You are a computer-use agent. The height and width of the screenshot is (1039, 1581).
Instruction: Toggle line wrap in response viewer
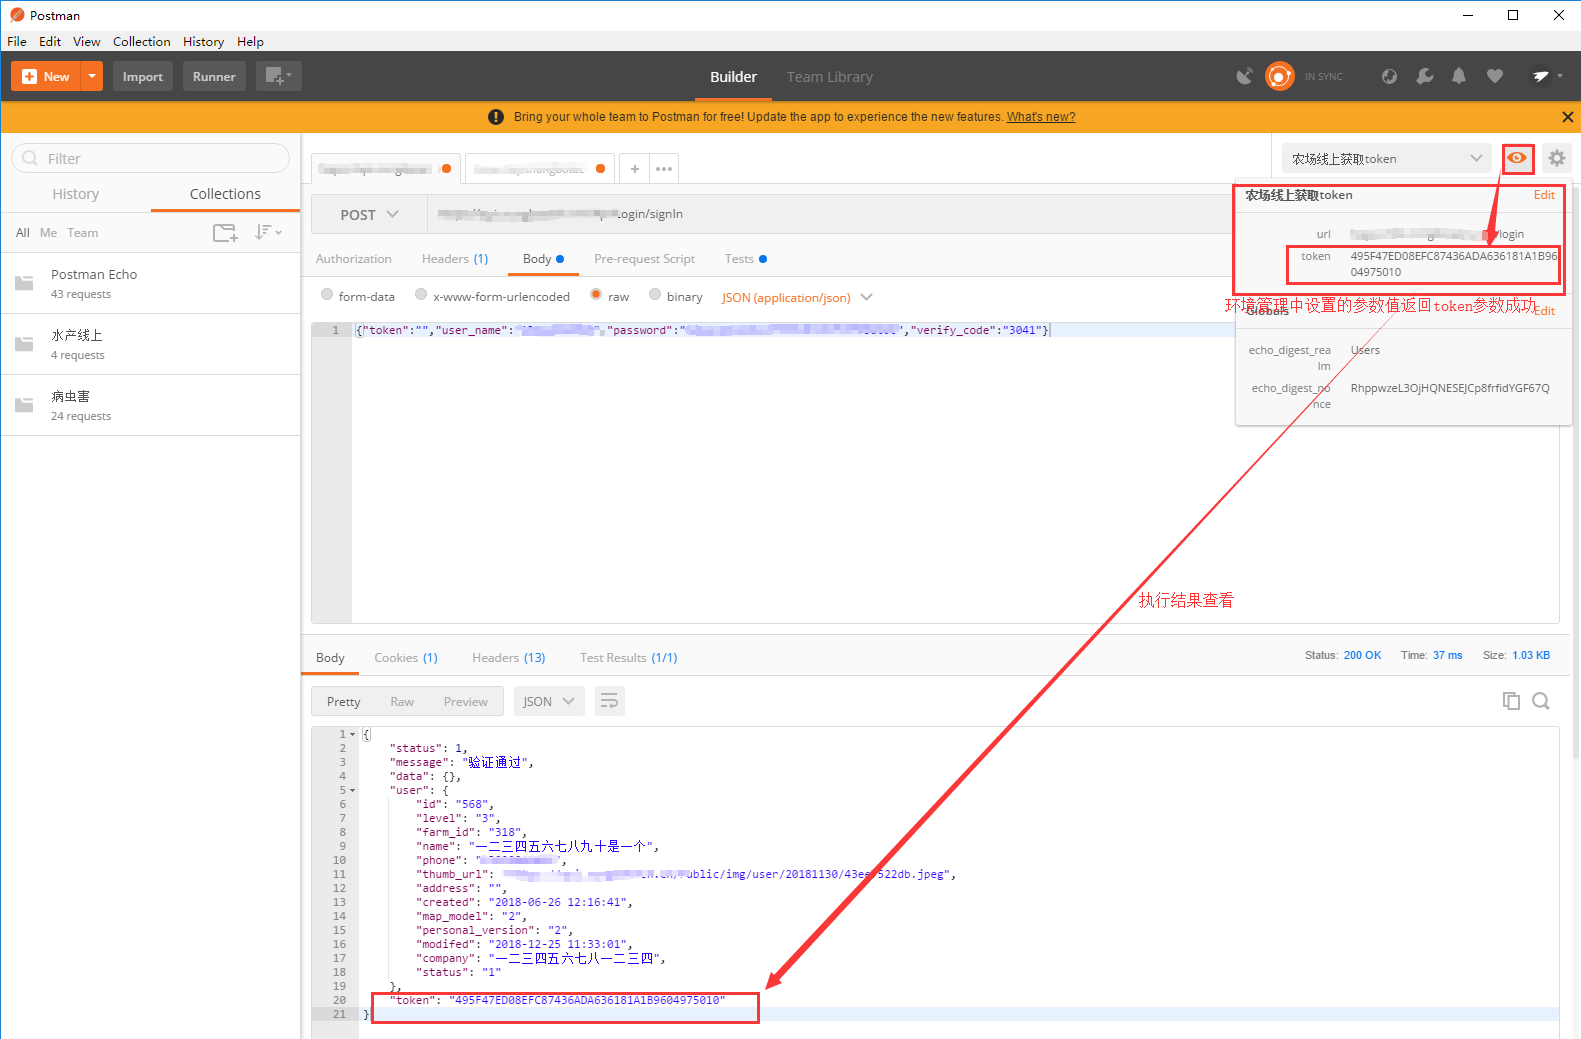pyautogui.click(x=609, y=701)
